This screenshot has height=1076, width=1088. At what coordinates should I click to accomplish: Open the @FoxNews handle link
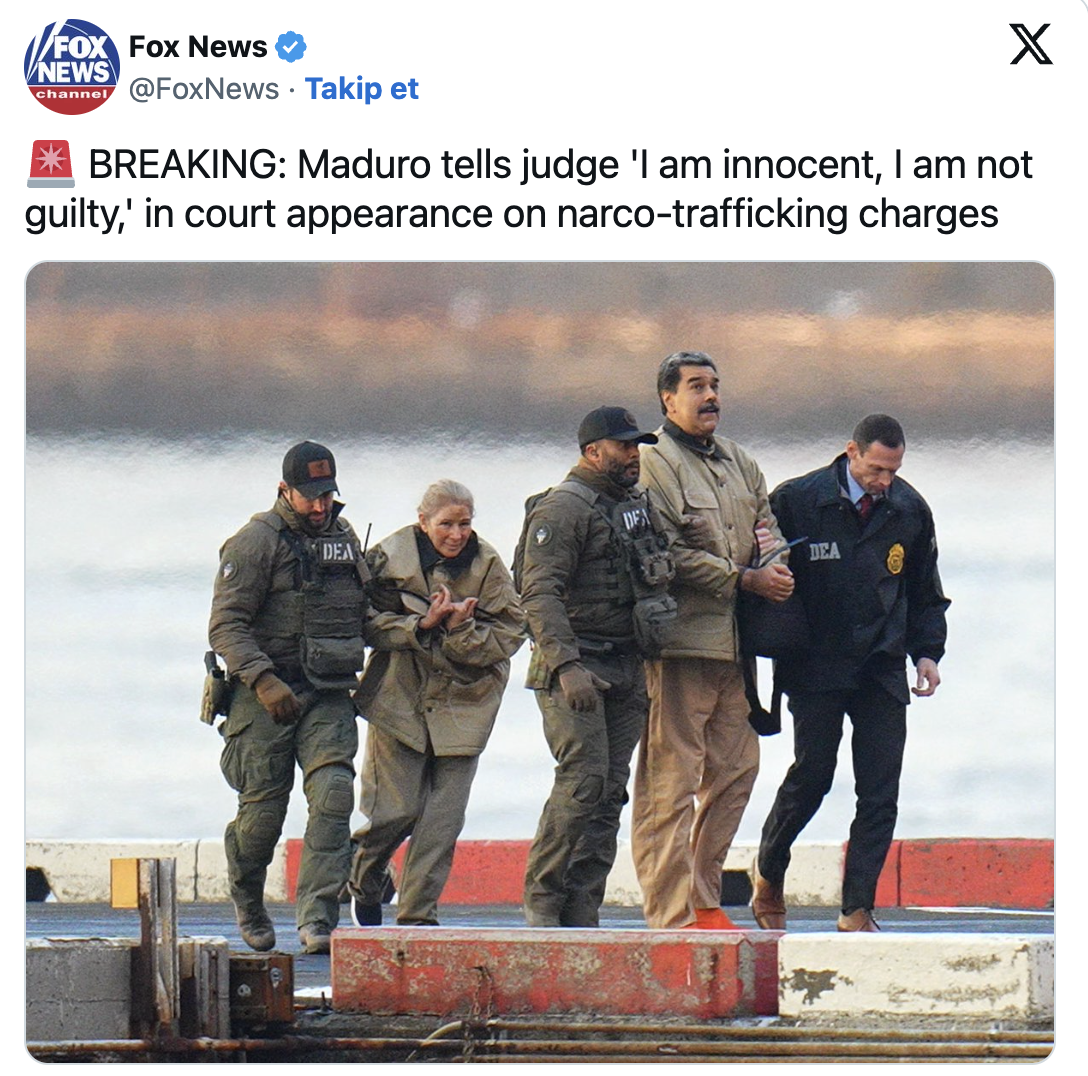(204, 89)
